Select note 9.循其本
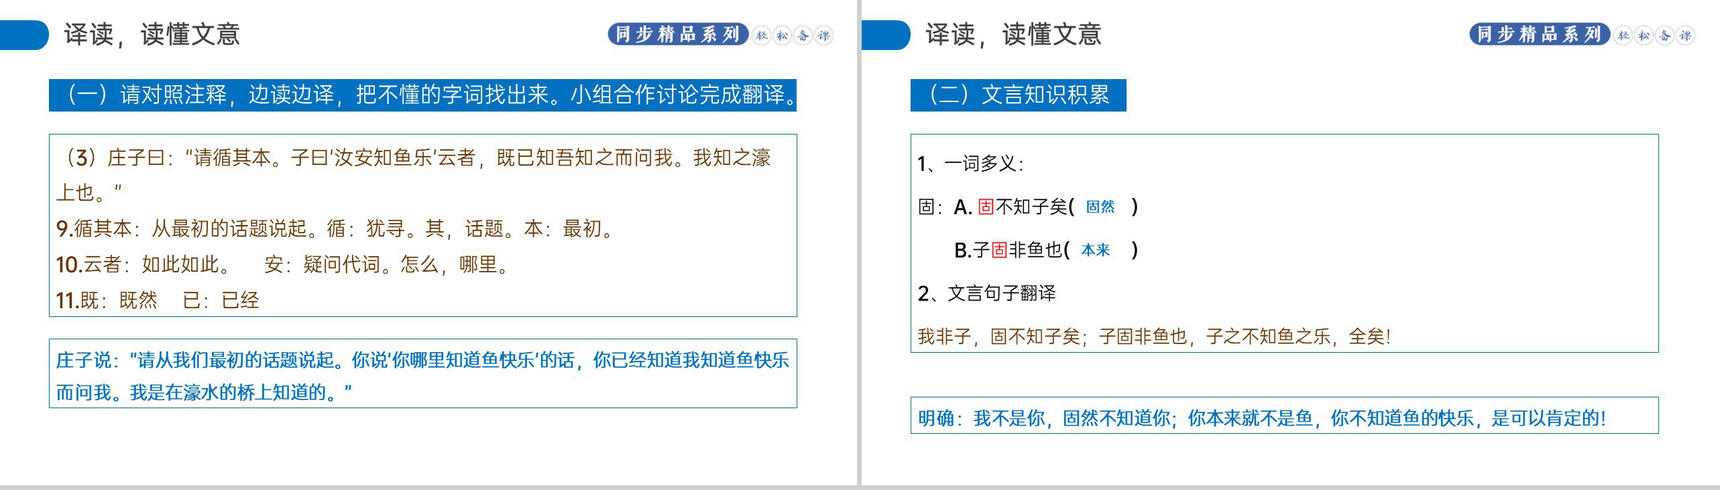This screenshot has width=1720, height=490. pyautogui.click(x=335, y=229)
